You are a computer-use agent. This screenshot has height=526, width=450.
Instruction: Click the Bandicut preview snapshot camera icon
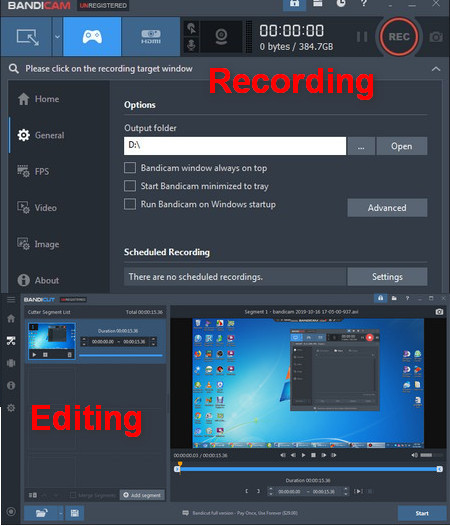click(x=439, y=312)
